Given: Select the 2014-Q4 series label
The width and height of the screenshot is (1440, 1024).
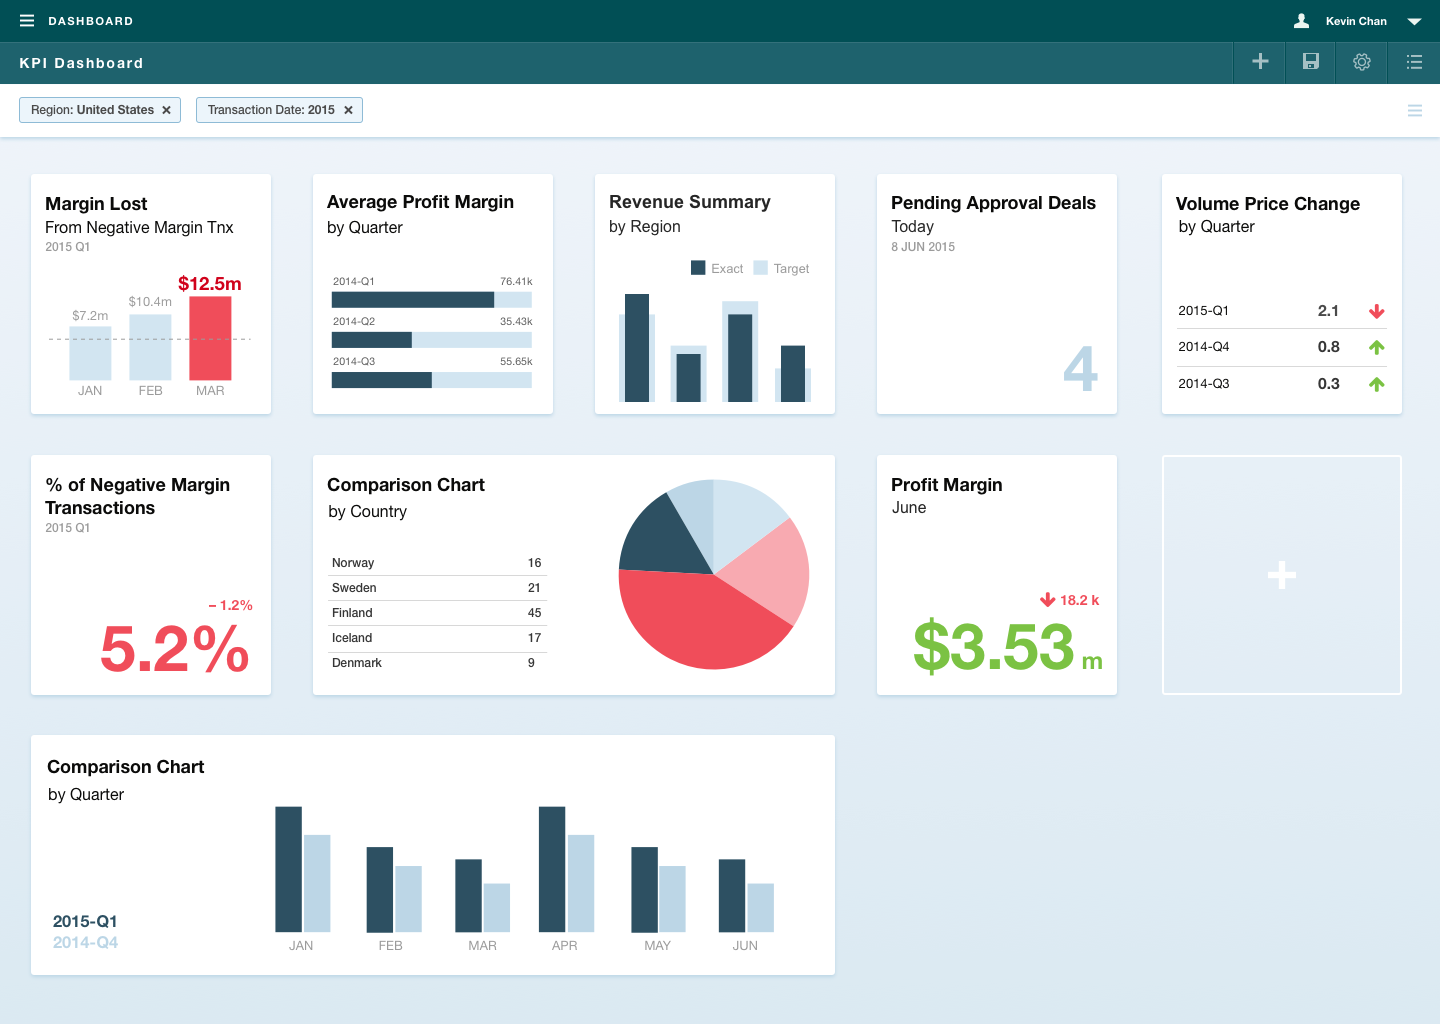Looking at the screenshot, I should tap(85, 943).
